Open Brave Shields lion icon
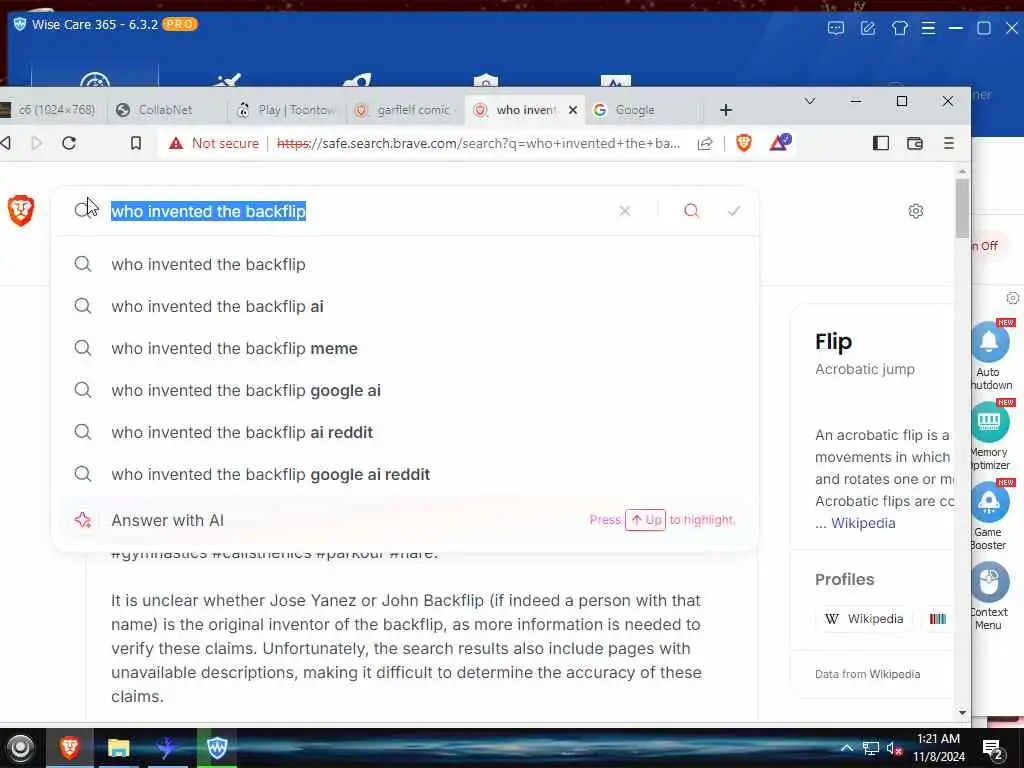 point(743,143)
